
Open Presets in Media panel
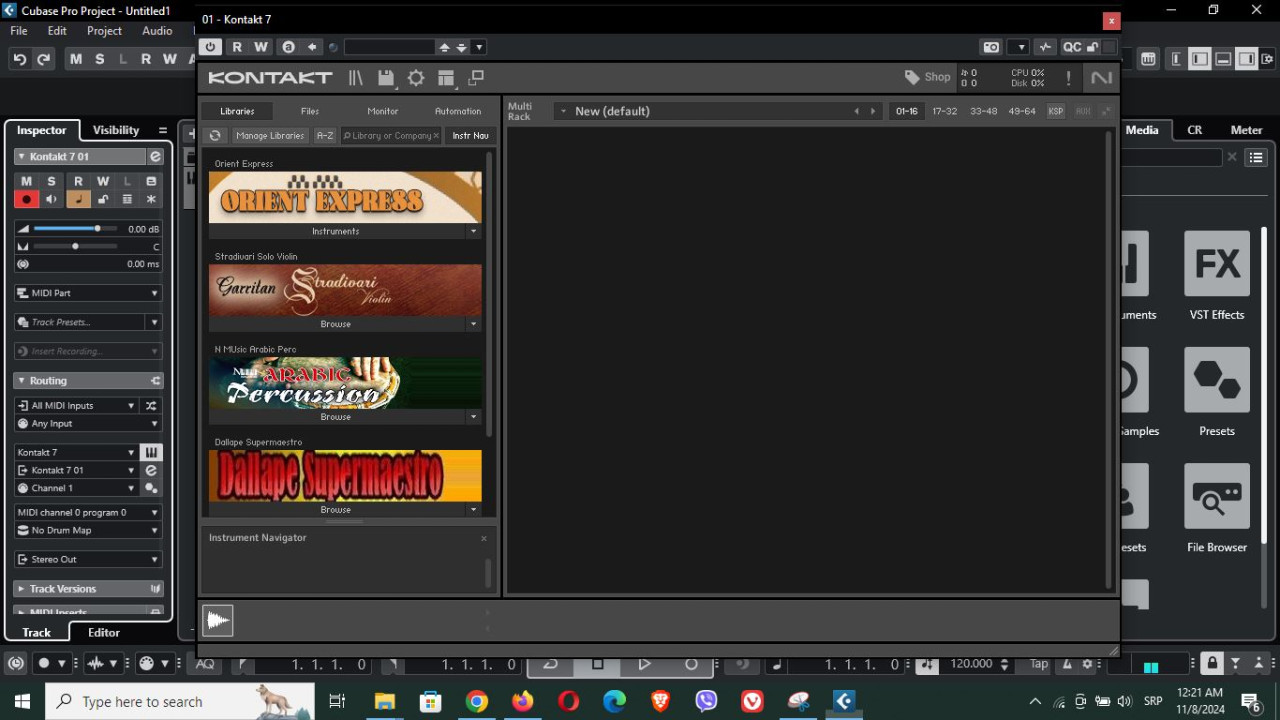click(x=1217, y=392)
